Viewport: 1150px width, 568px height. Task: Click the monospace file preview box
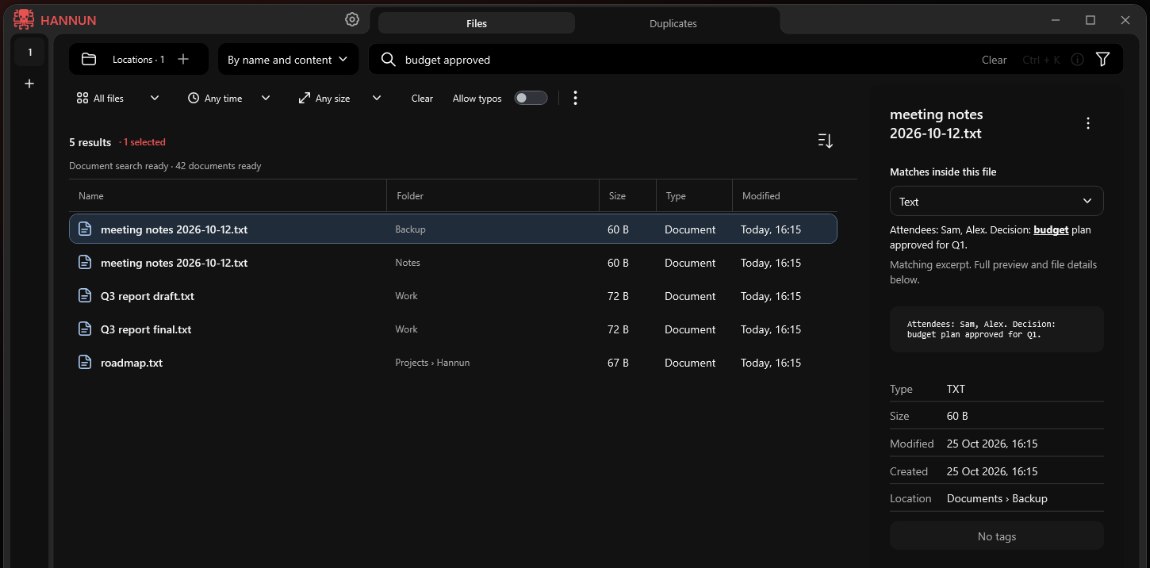click(x=996, y=329)
